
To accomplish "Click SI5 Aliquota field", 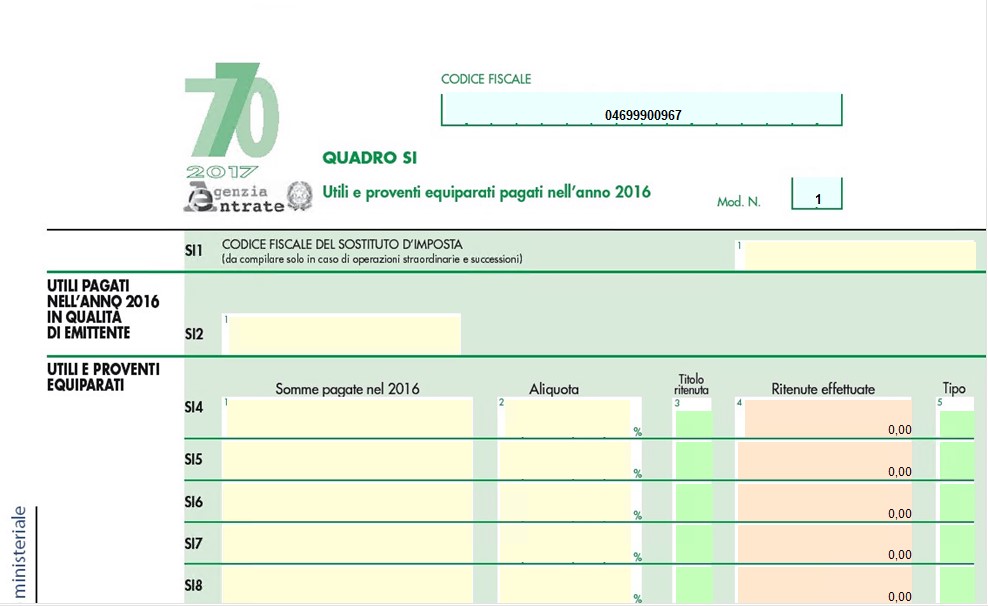I will click(x=565, y=459).
